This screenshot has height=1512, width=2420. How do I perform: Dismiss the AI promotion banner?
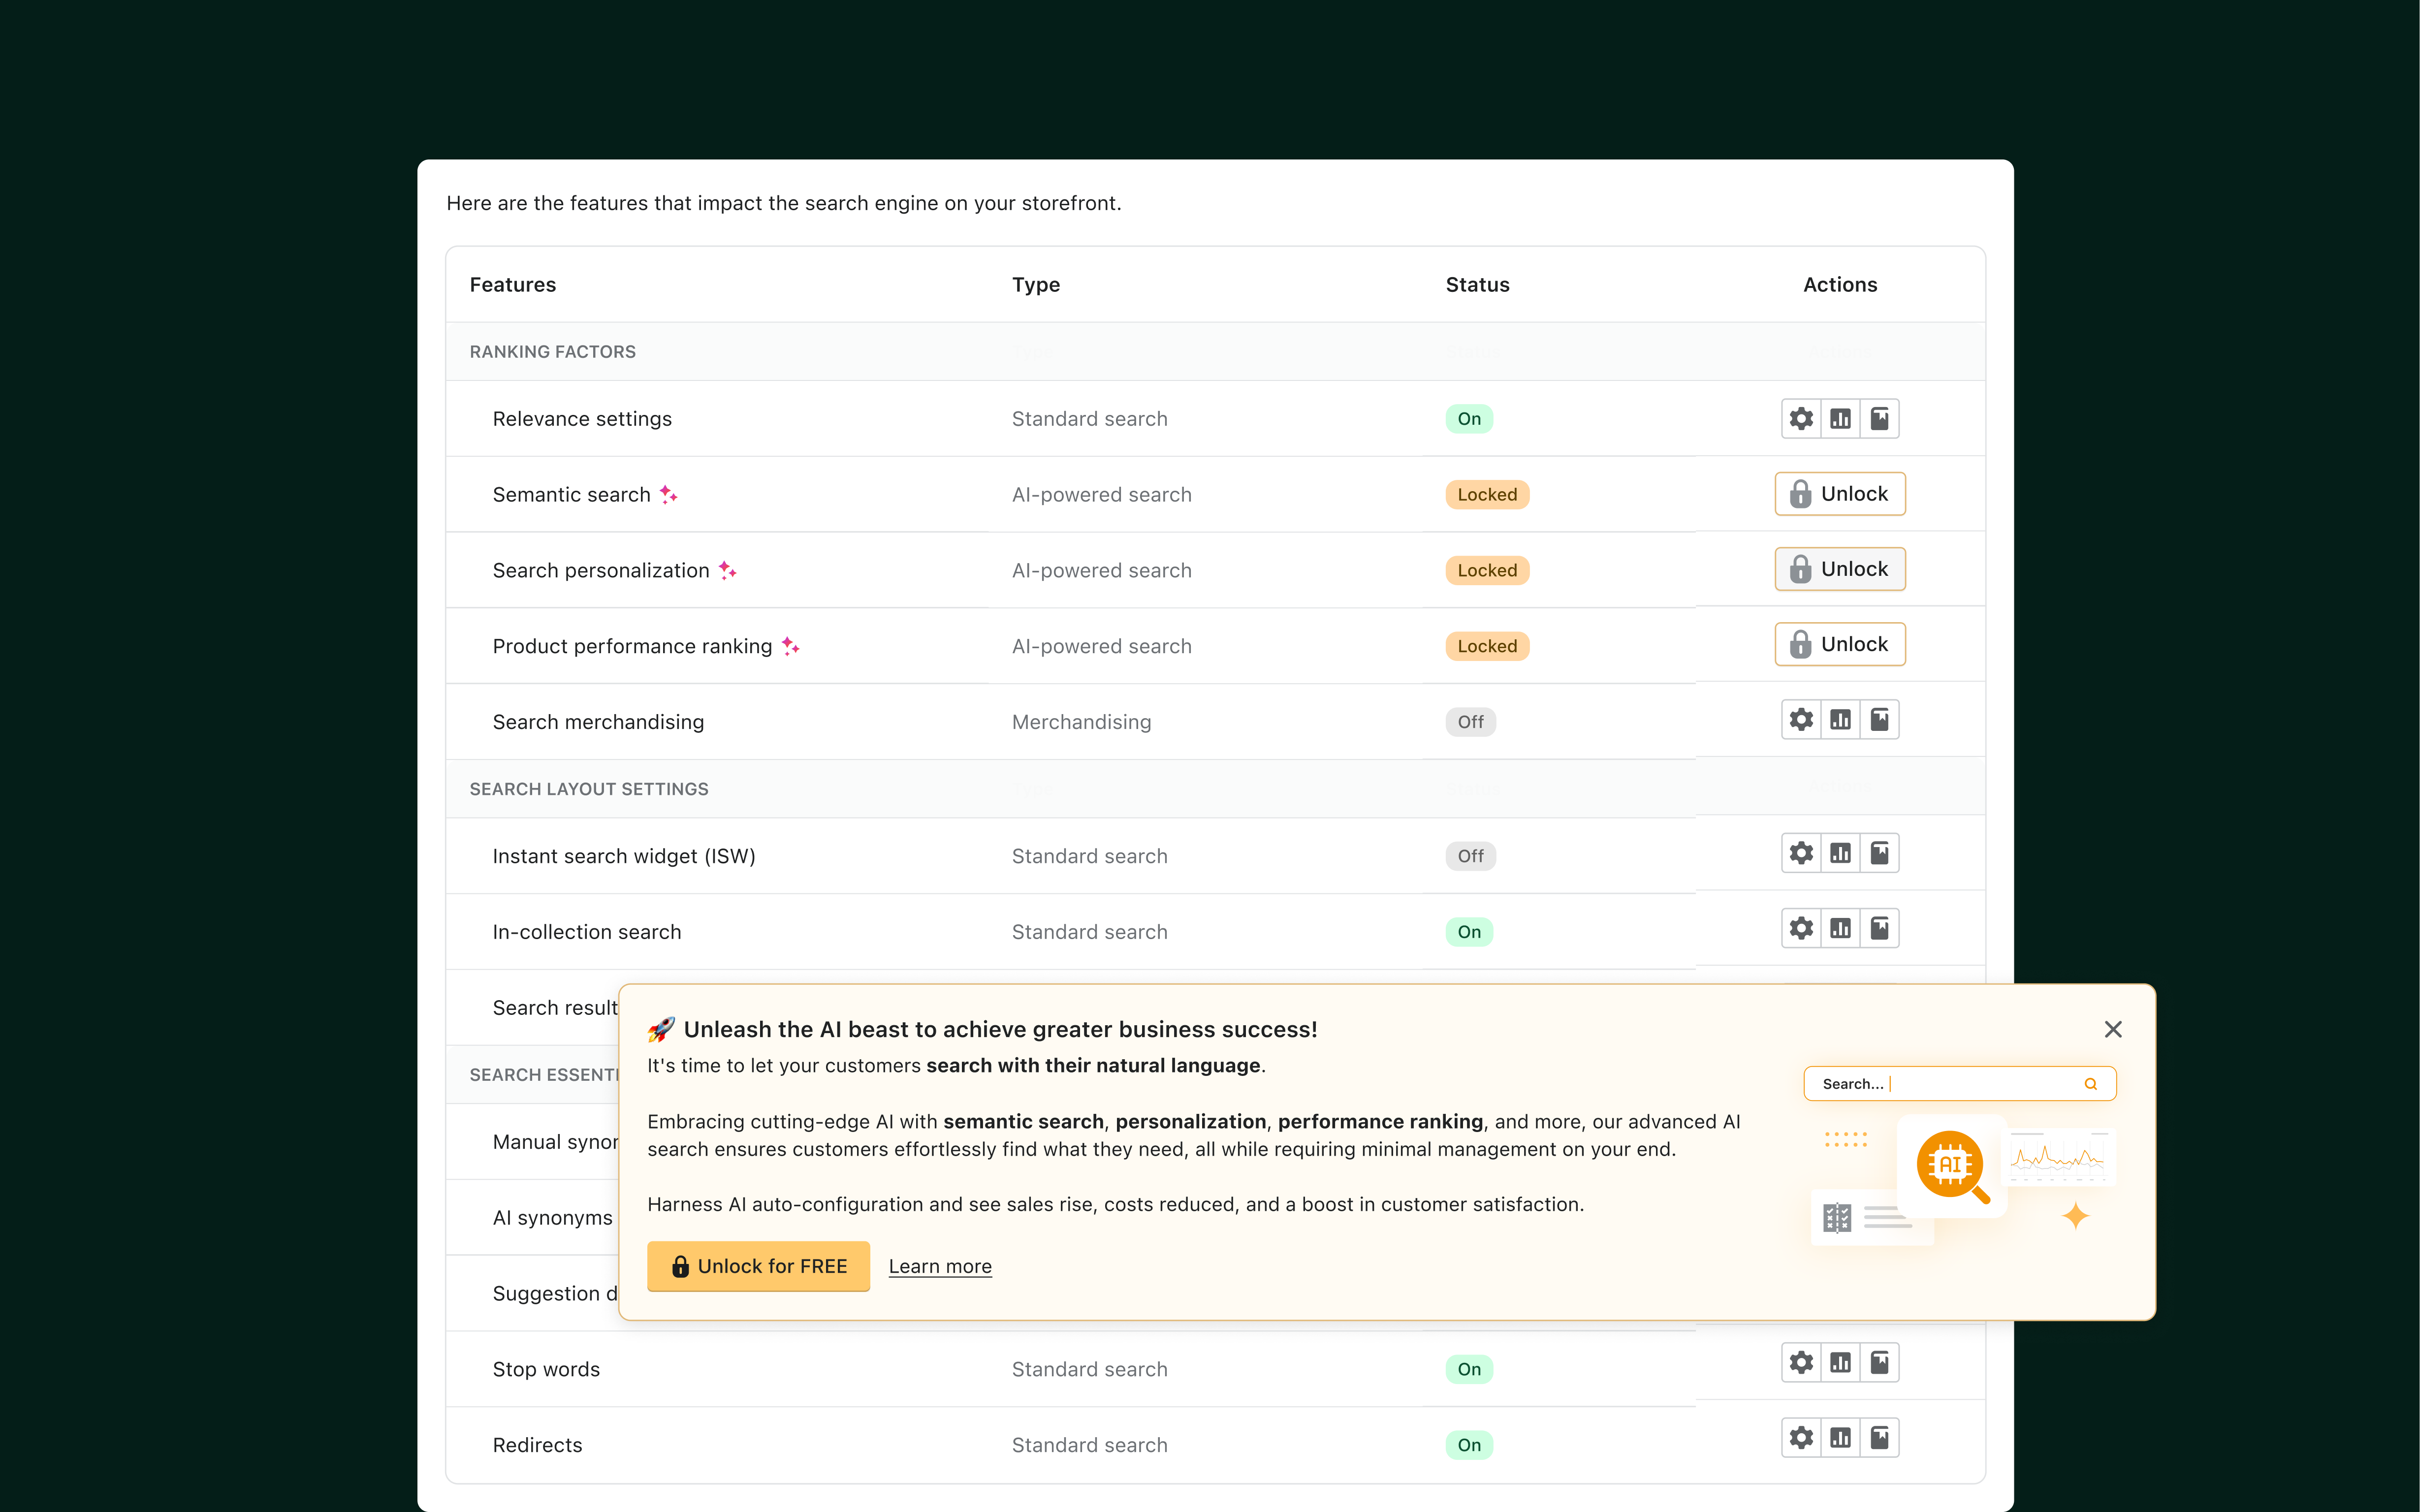pyautogui.click(x=2112, y=1029)
